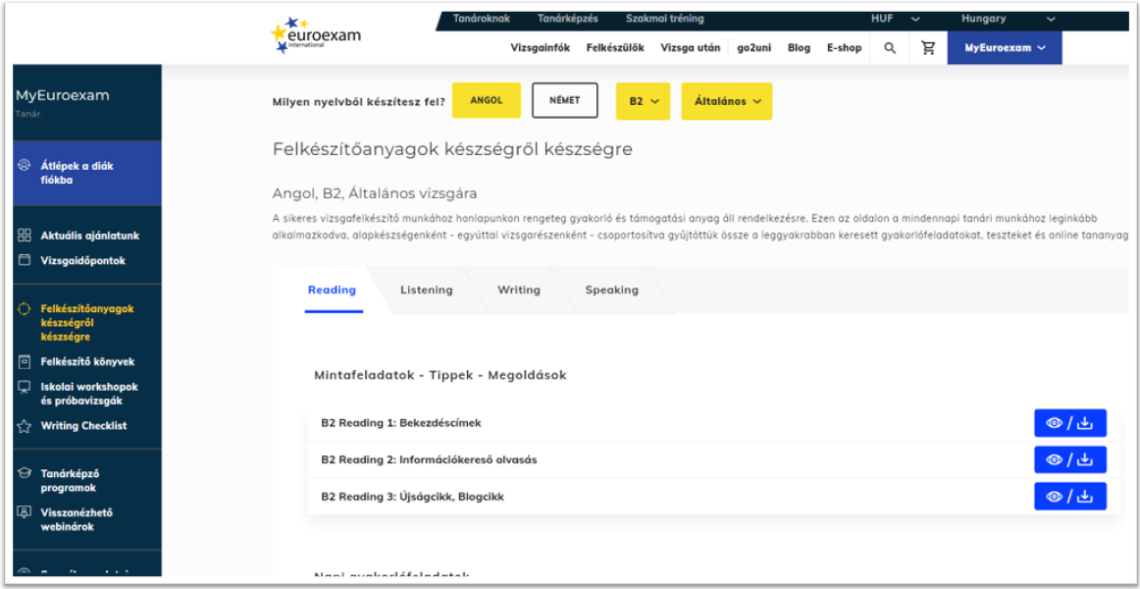Screen dimensions: 1140x589
Task: Click the Vizsgaidőpontok calendar icon
Action: pyautogui.click(x=25, y=260)
